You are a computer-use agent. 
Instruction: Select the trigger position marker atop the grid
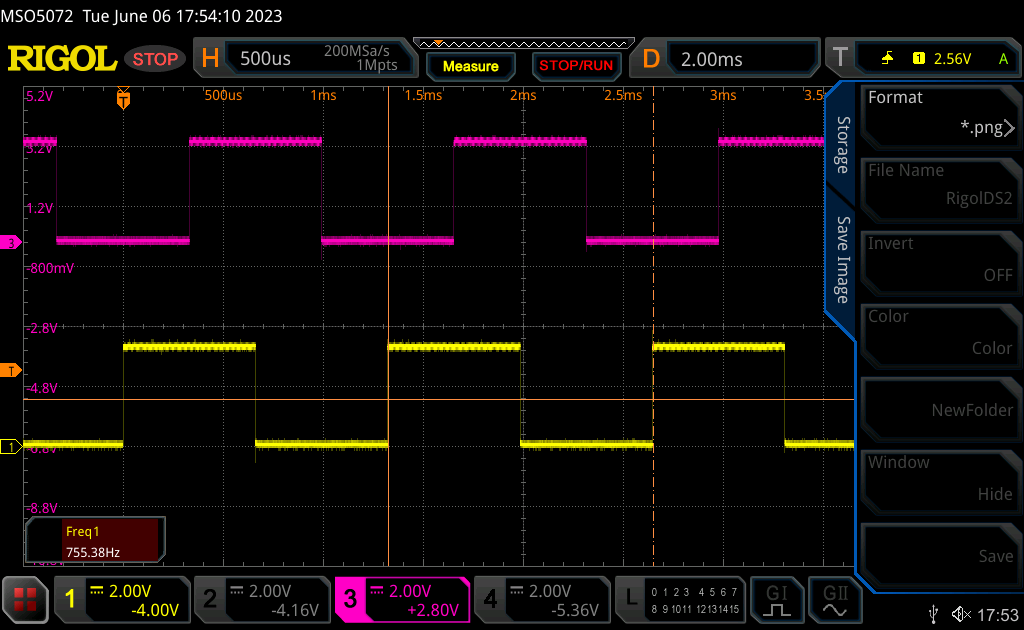tap(123, 99)
